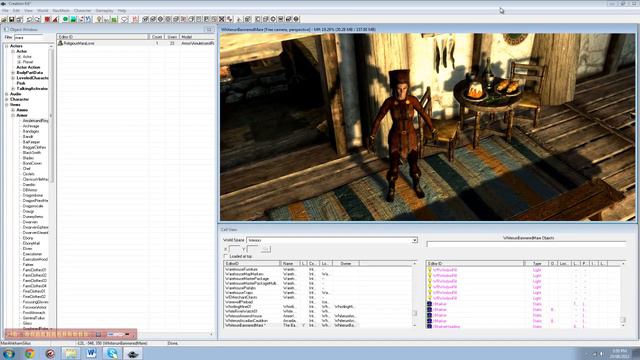Open the Gameplay menu
The image size is (640, 360).
click(104, 11)
